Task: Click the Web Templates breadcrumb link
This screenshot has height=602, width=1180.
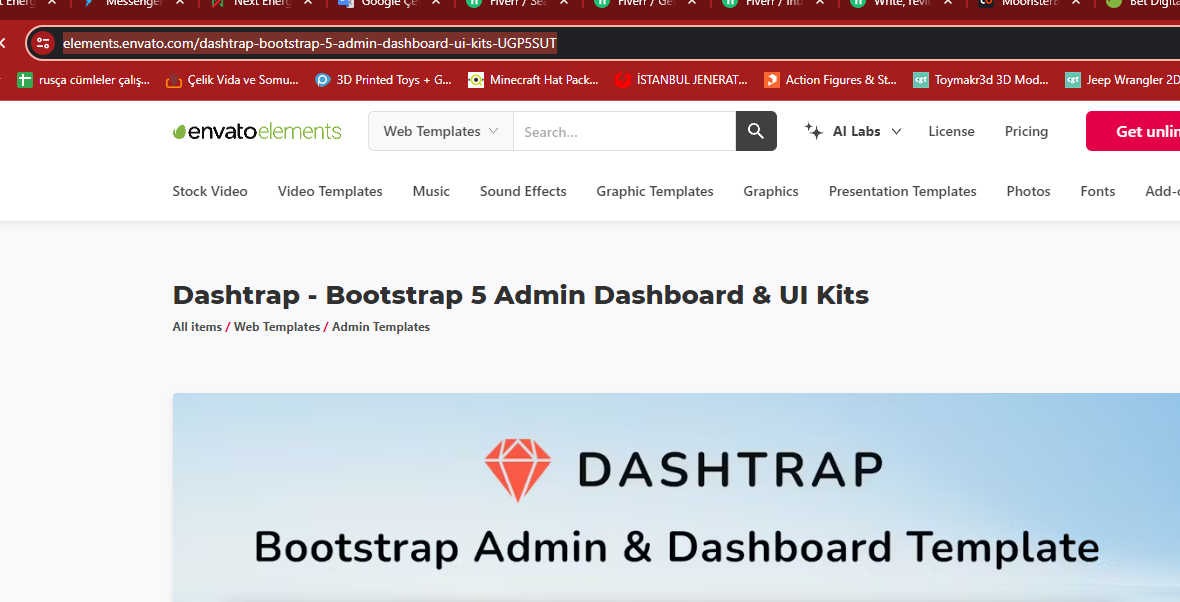Action: [277, 327]
